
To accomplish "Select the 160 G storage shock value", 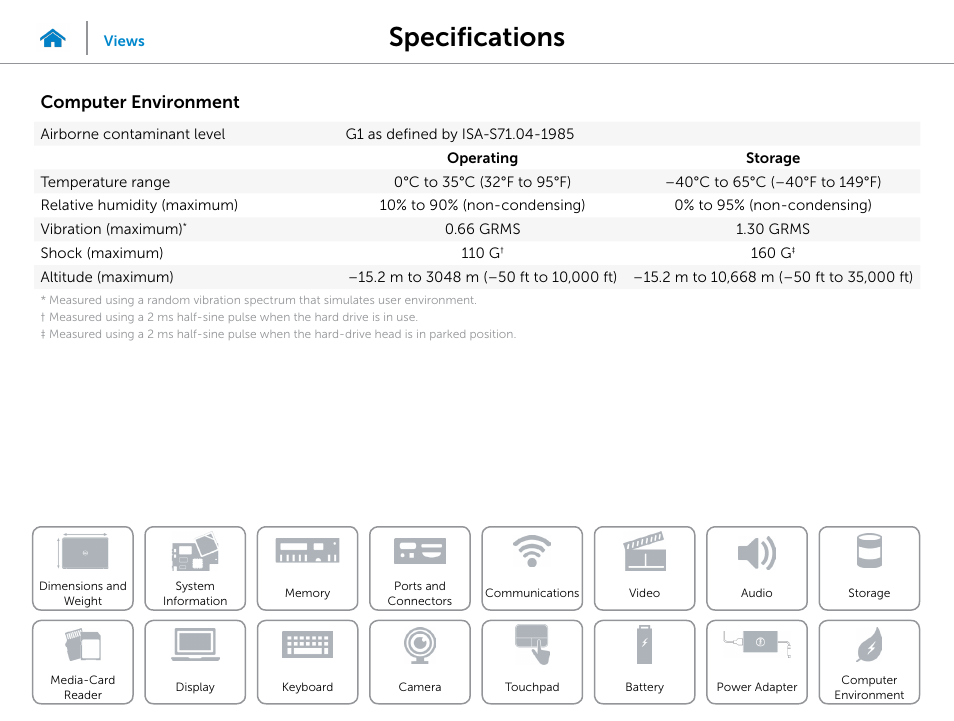I will (x=773, y=253).
